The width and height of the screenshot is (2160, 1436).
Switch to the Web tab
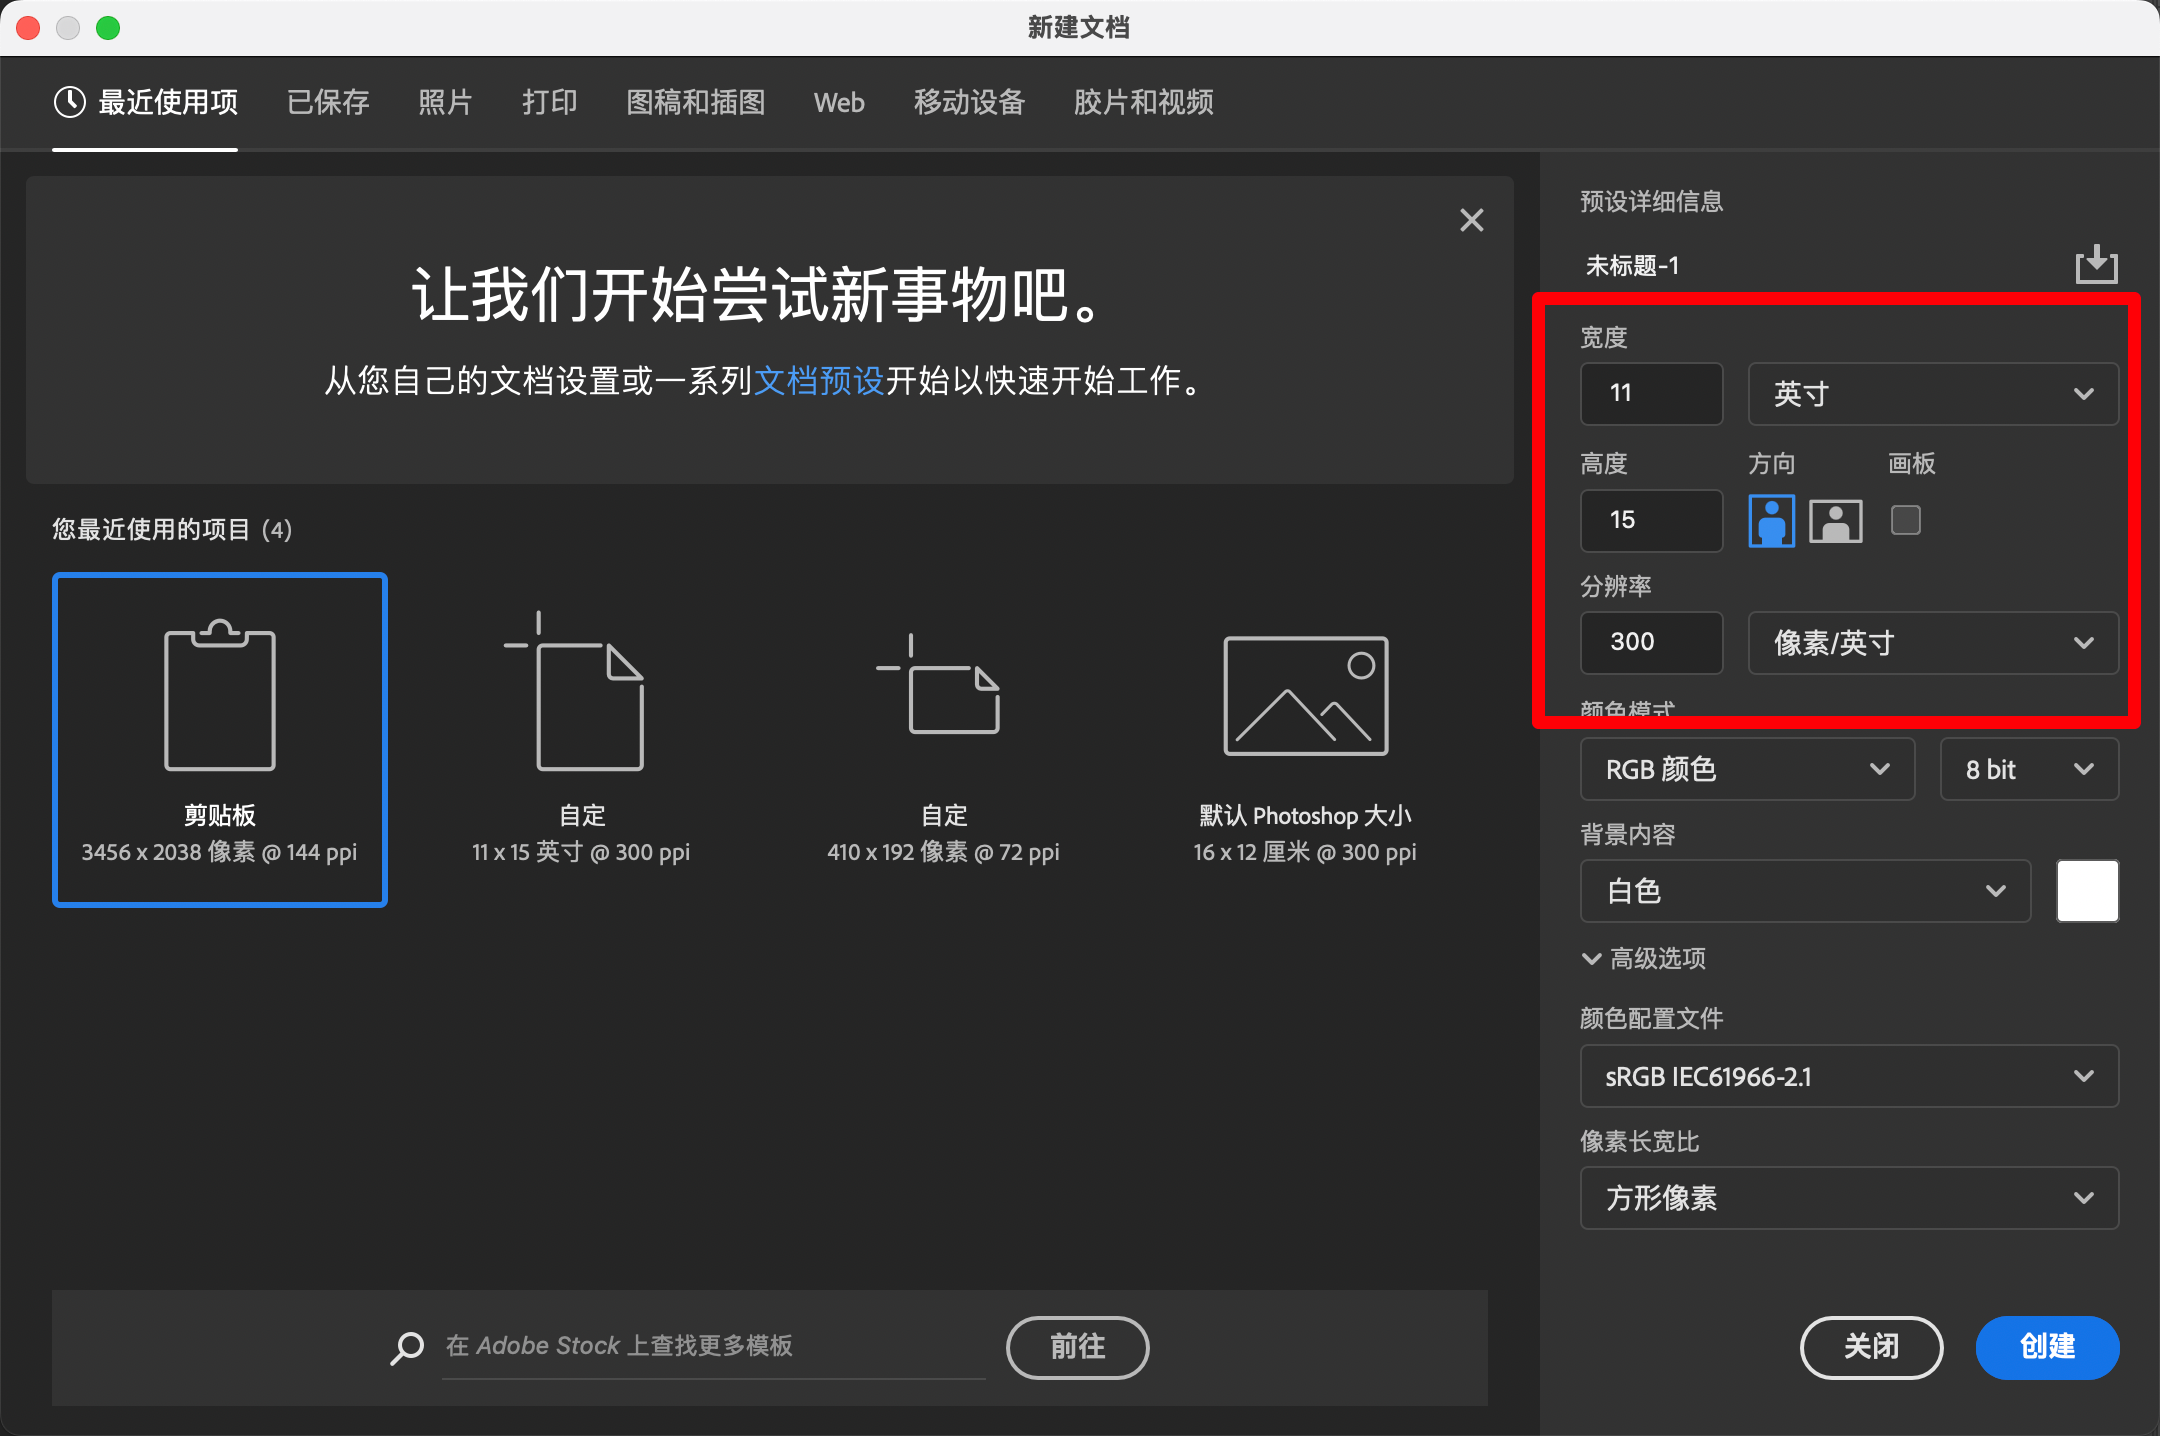click(839, 102)
